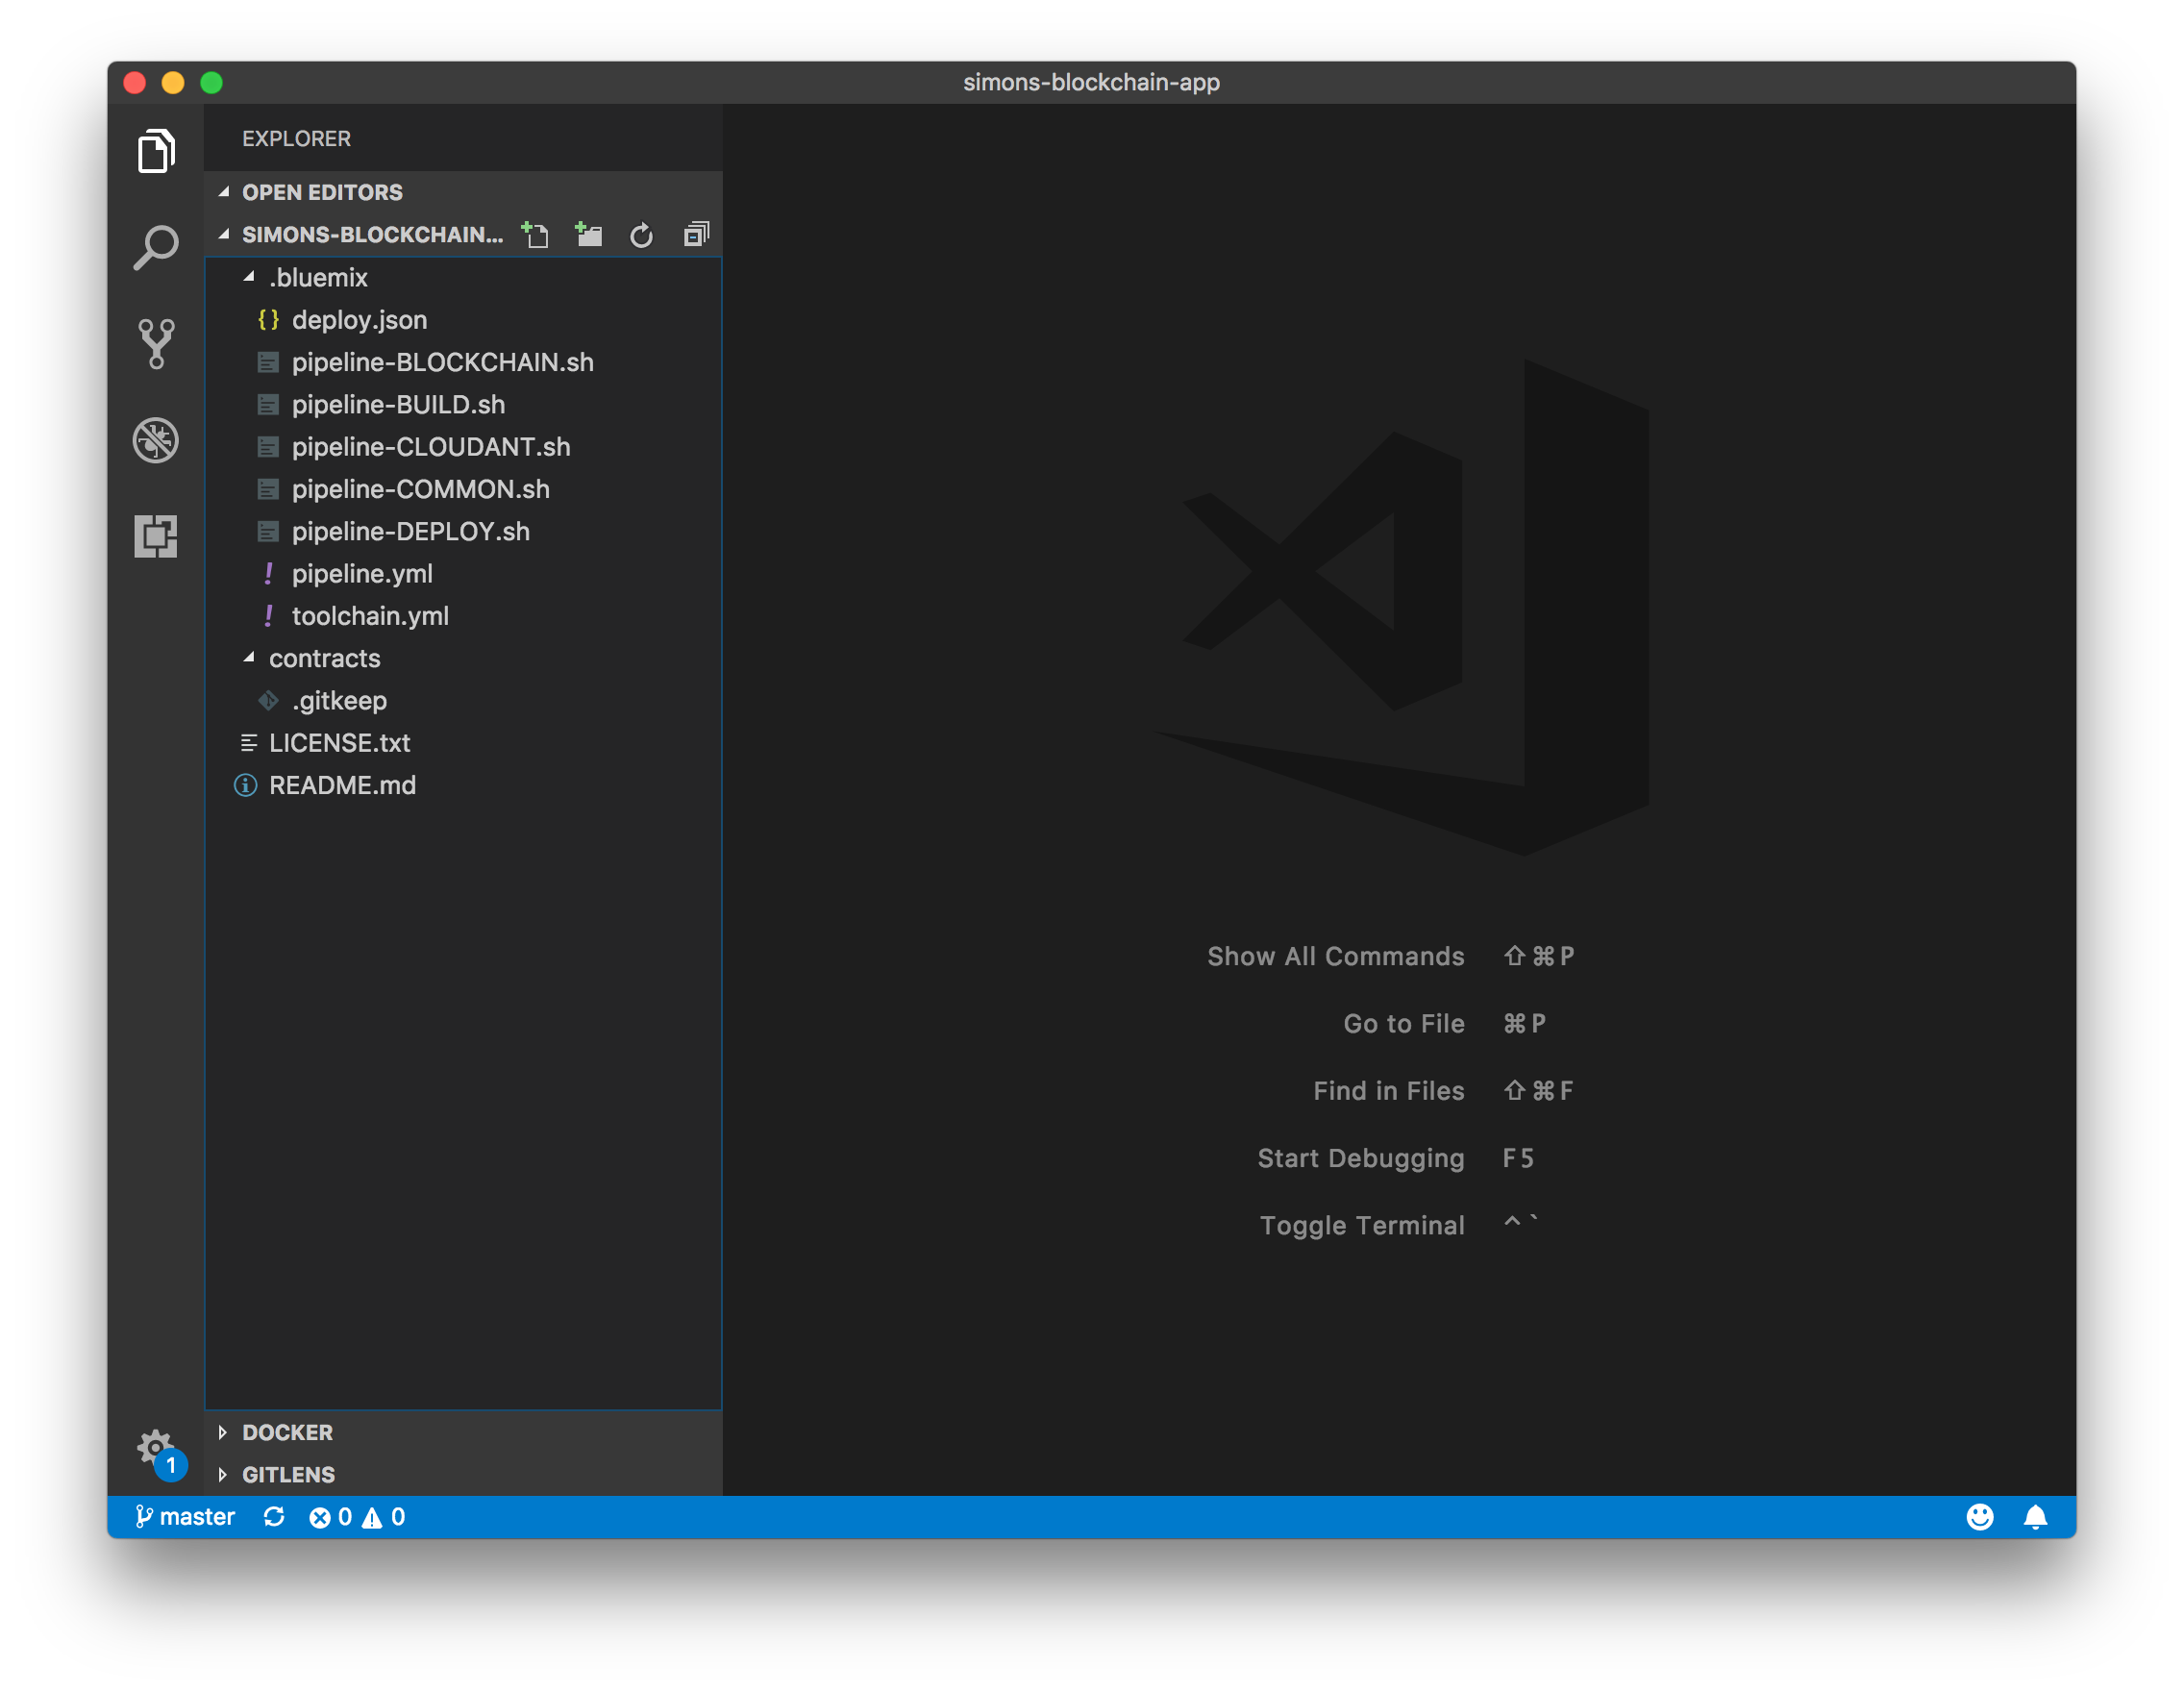This screenshot has height=1692, width=2184.
Task: Click the New Folder icon
Action: point(589,235)
